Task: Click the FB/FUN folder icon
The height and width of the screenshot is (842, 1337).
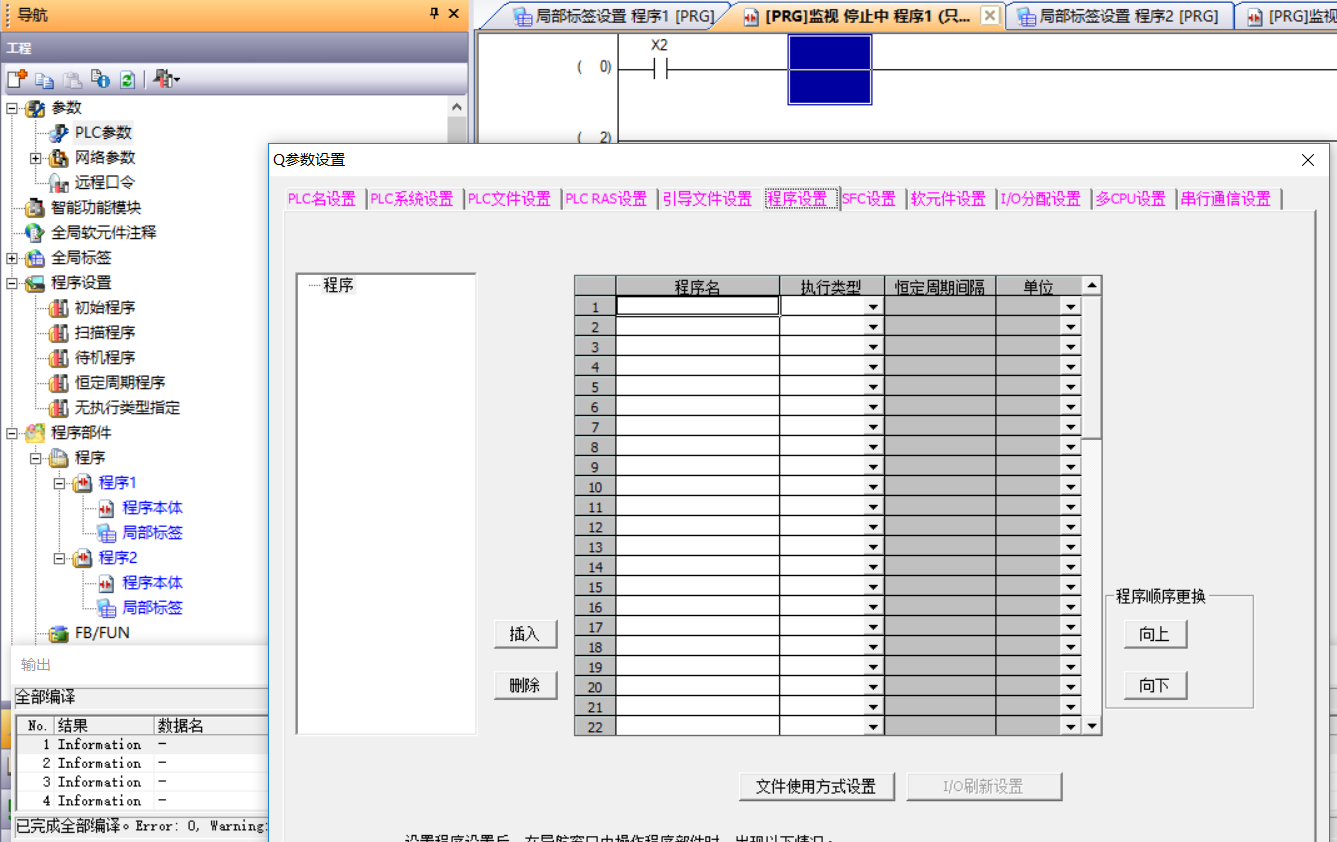Action: [59, 633]
